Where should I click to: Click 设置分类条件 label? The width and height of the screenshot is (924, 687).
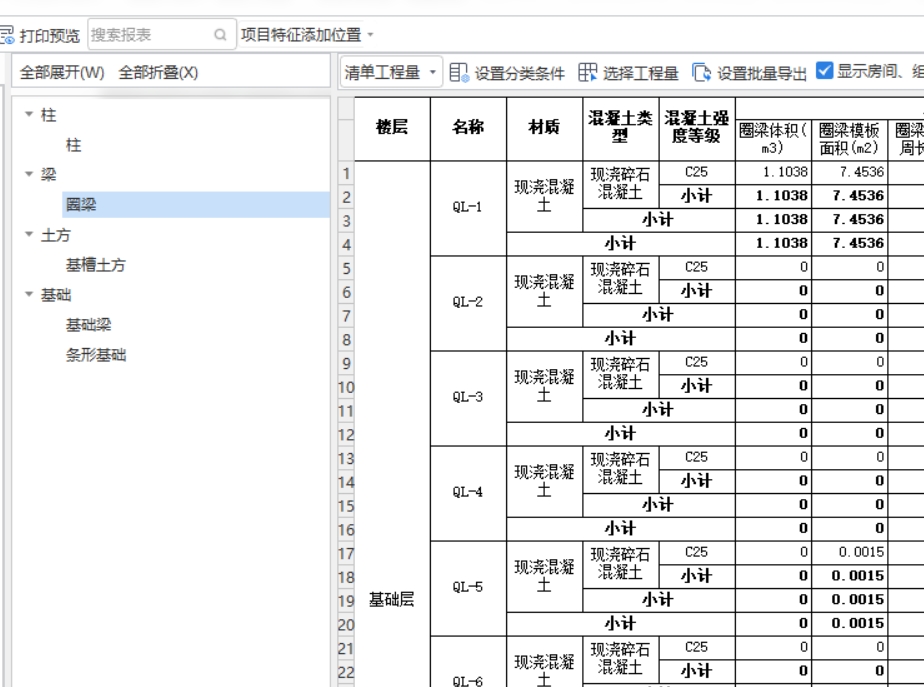pyautogui.click(x=520, y=73)
